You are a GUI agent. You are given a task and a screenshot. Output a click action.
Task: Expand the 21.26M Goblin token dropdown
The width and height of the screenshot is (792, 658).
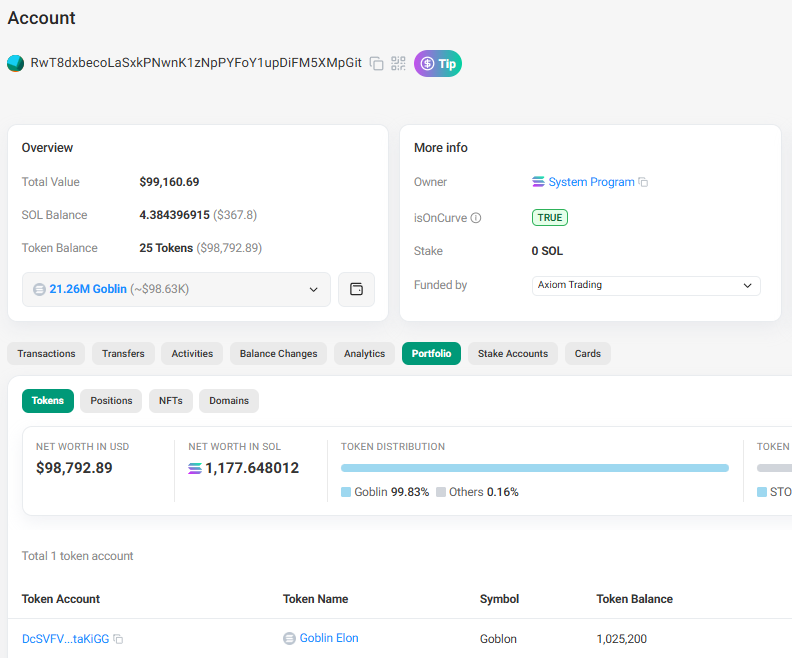click(176, 289)
